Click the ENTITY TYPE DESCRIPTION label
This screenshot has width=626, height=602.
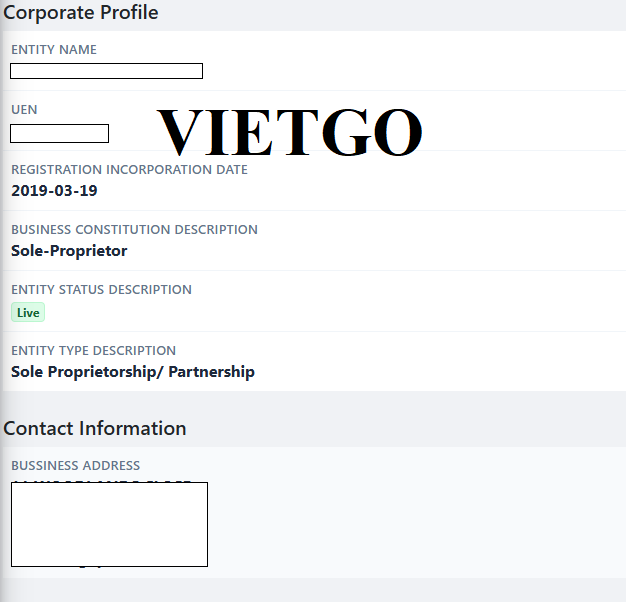(93, 351)
